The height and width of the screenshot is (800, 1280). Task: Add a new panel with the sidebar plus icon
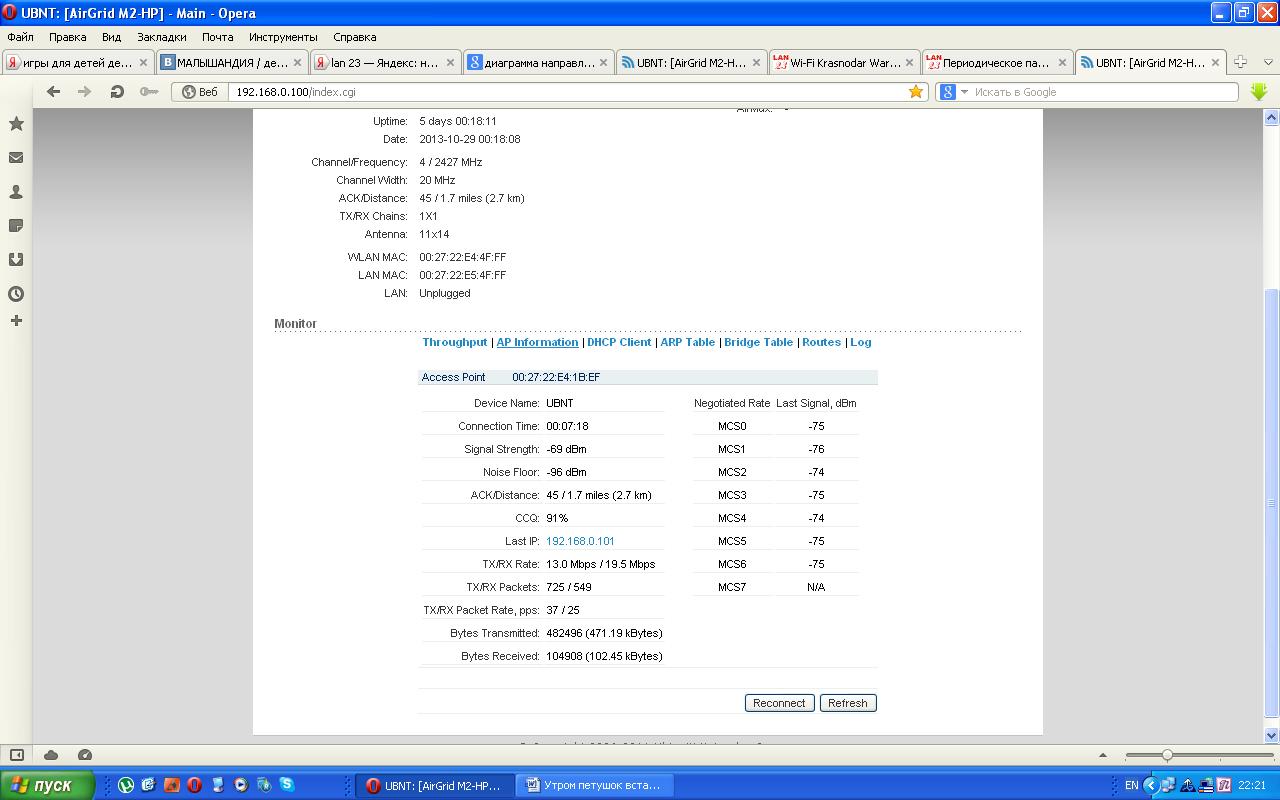[16, 320]
